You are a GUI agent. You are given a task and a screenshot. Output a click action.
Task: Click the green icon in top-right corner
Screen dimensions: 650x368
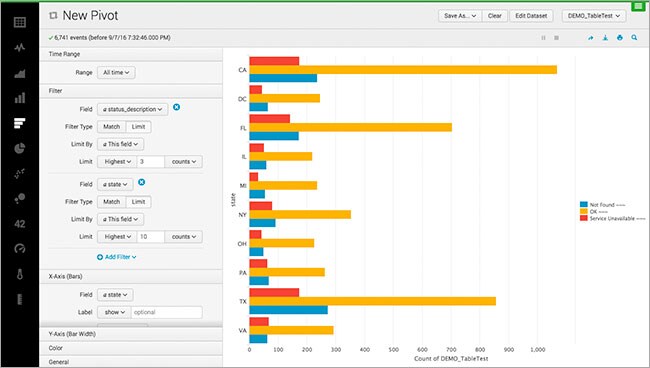638,6
